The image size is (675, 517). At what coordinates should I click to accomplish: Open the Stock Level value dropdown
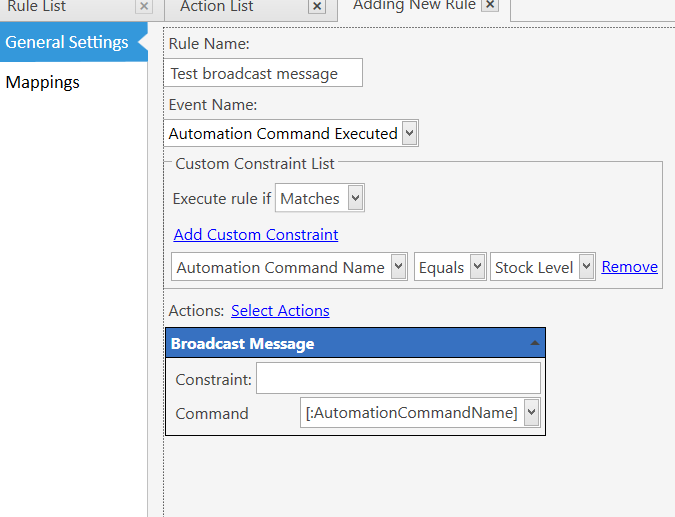(586, 267)
